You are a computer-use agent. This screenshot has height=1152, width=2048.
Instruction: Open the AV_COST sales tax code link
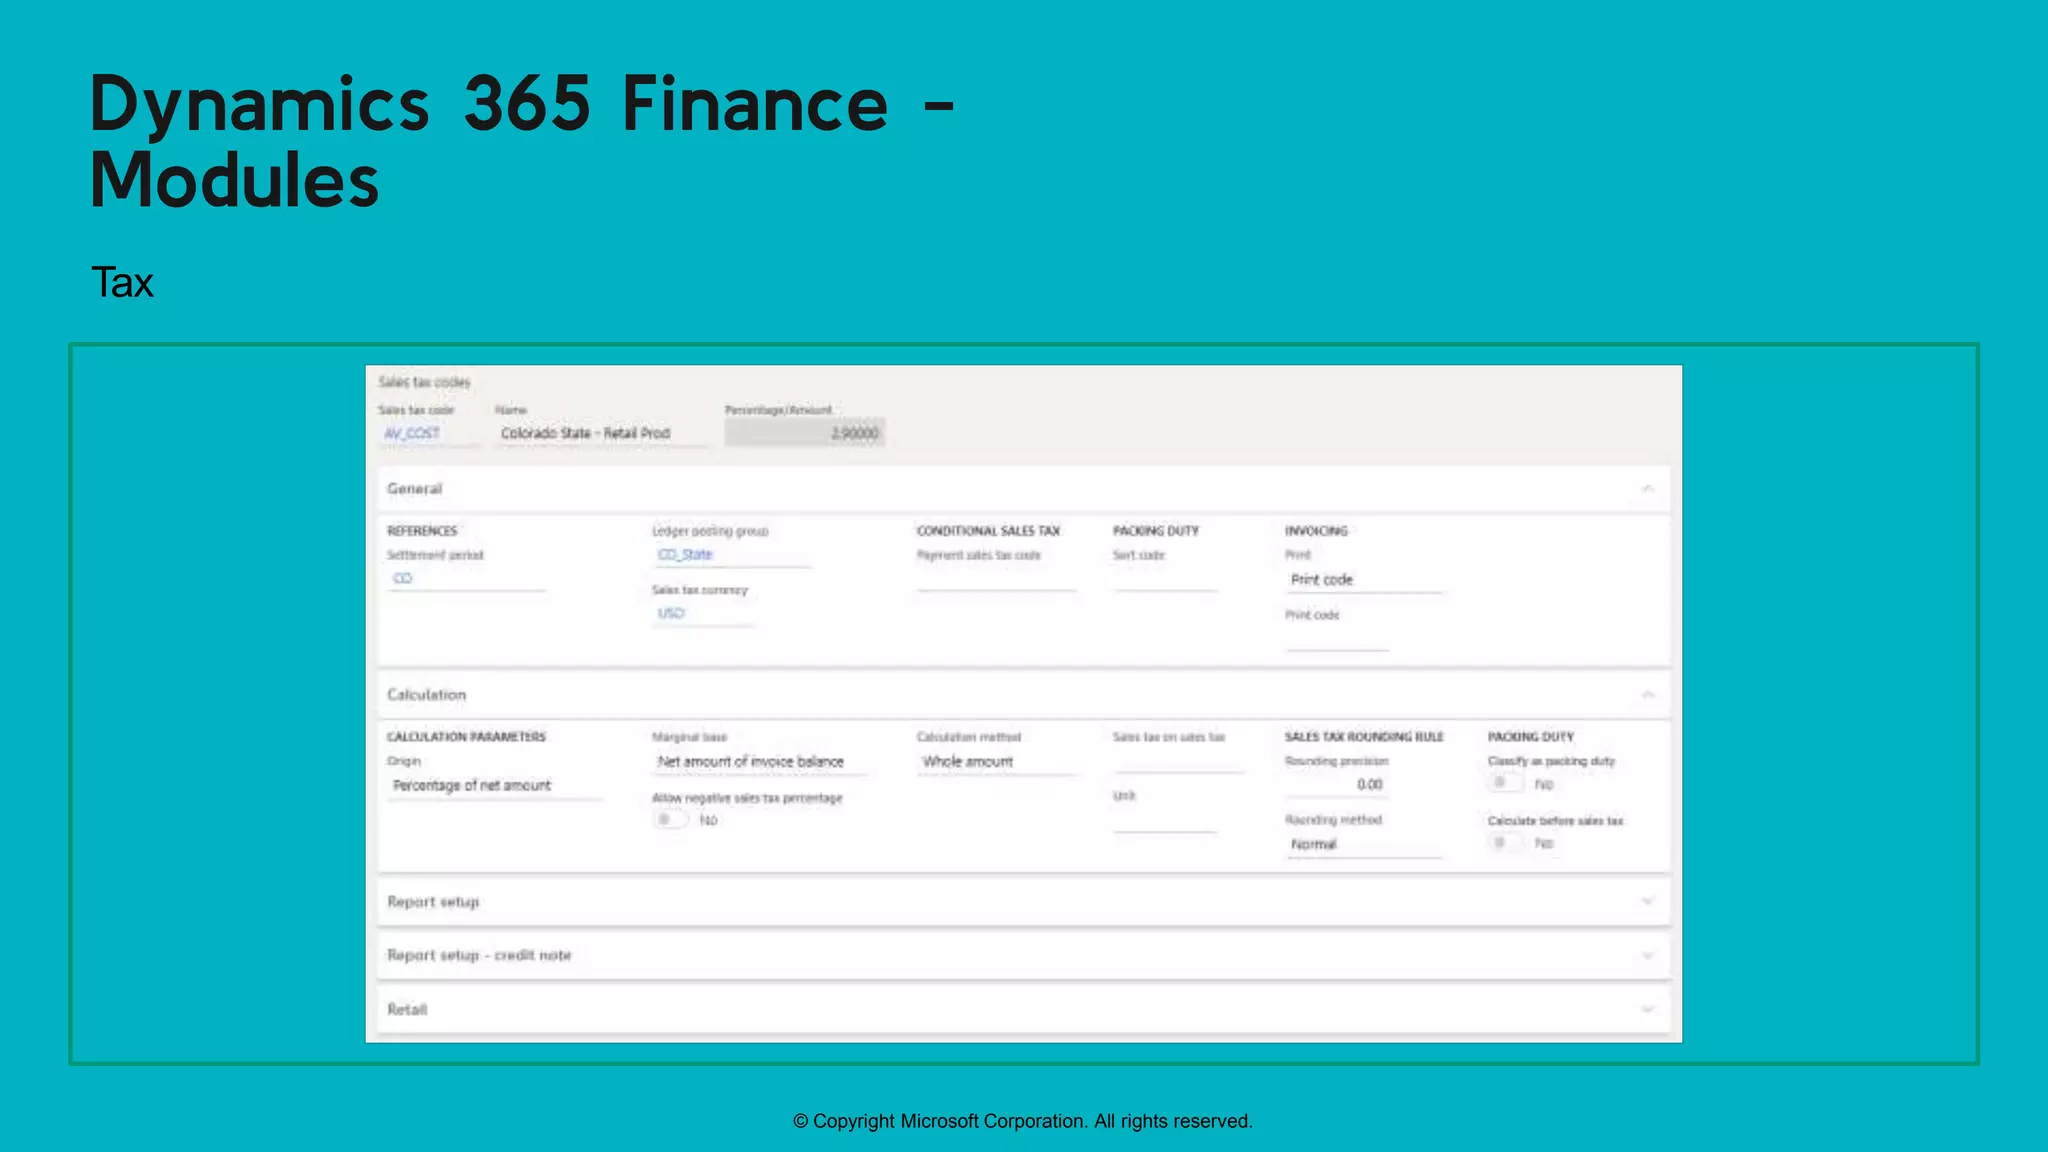412,433
